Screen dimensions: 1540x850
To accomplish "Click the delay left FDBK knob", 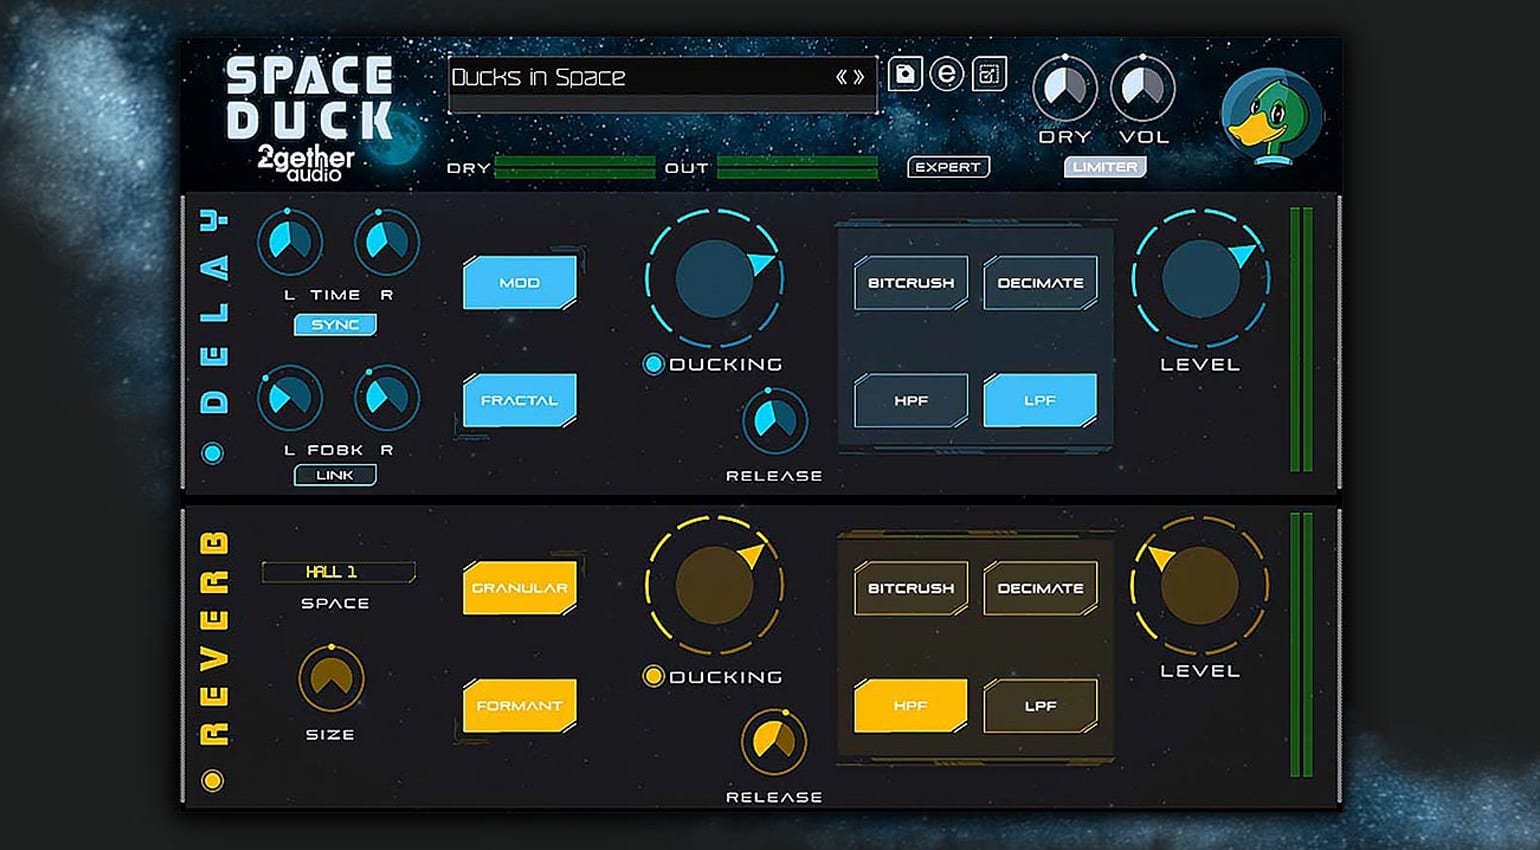I will point(290,398).
